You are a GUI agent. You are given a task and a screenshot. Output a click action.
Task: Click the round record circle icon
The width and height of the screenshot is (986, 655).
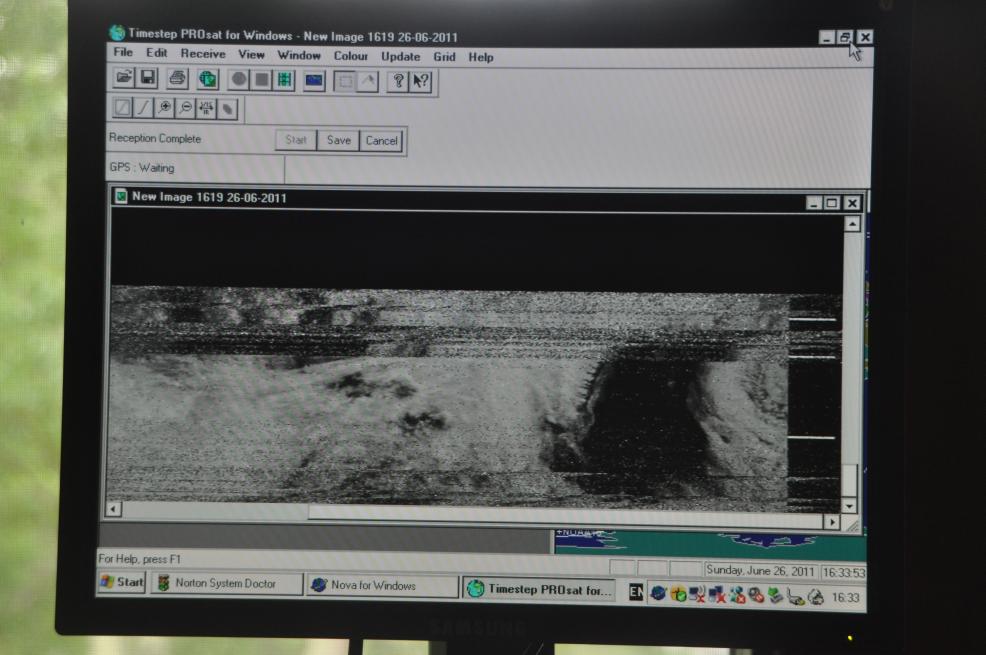click(239, 79)
